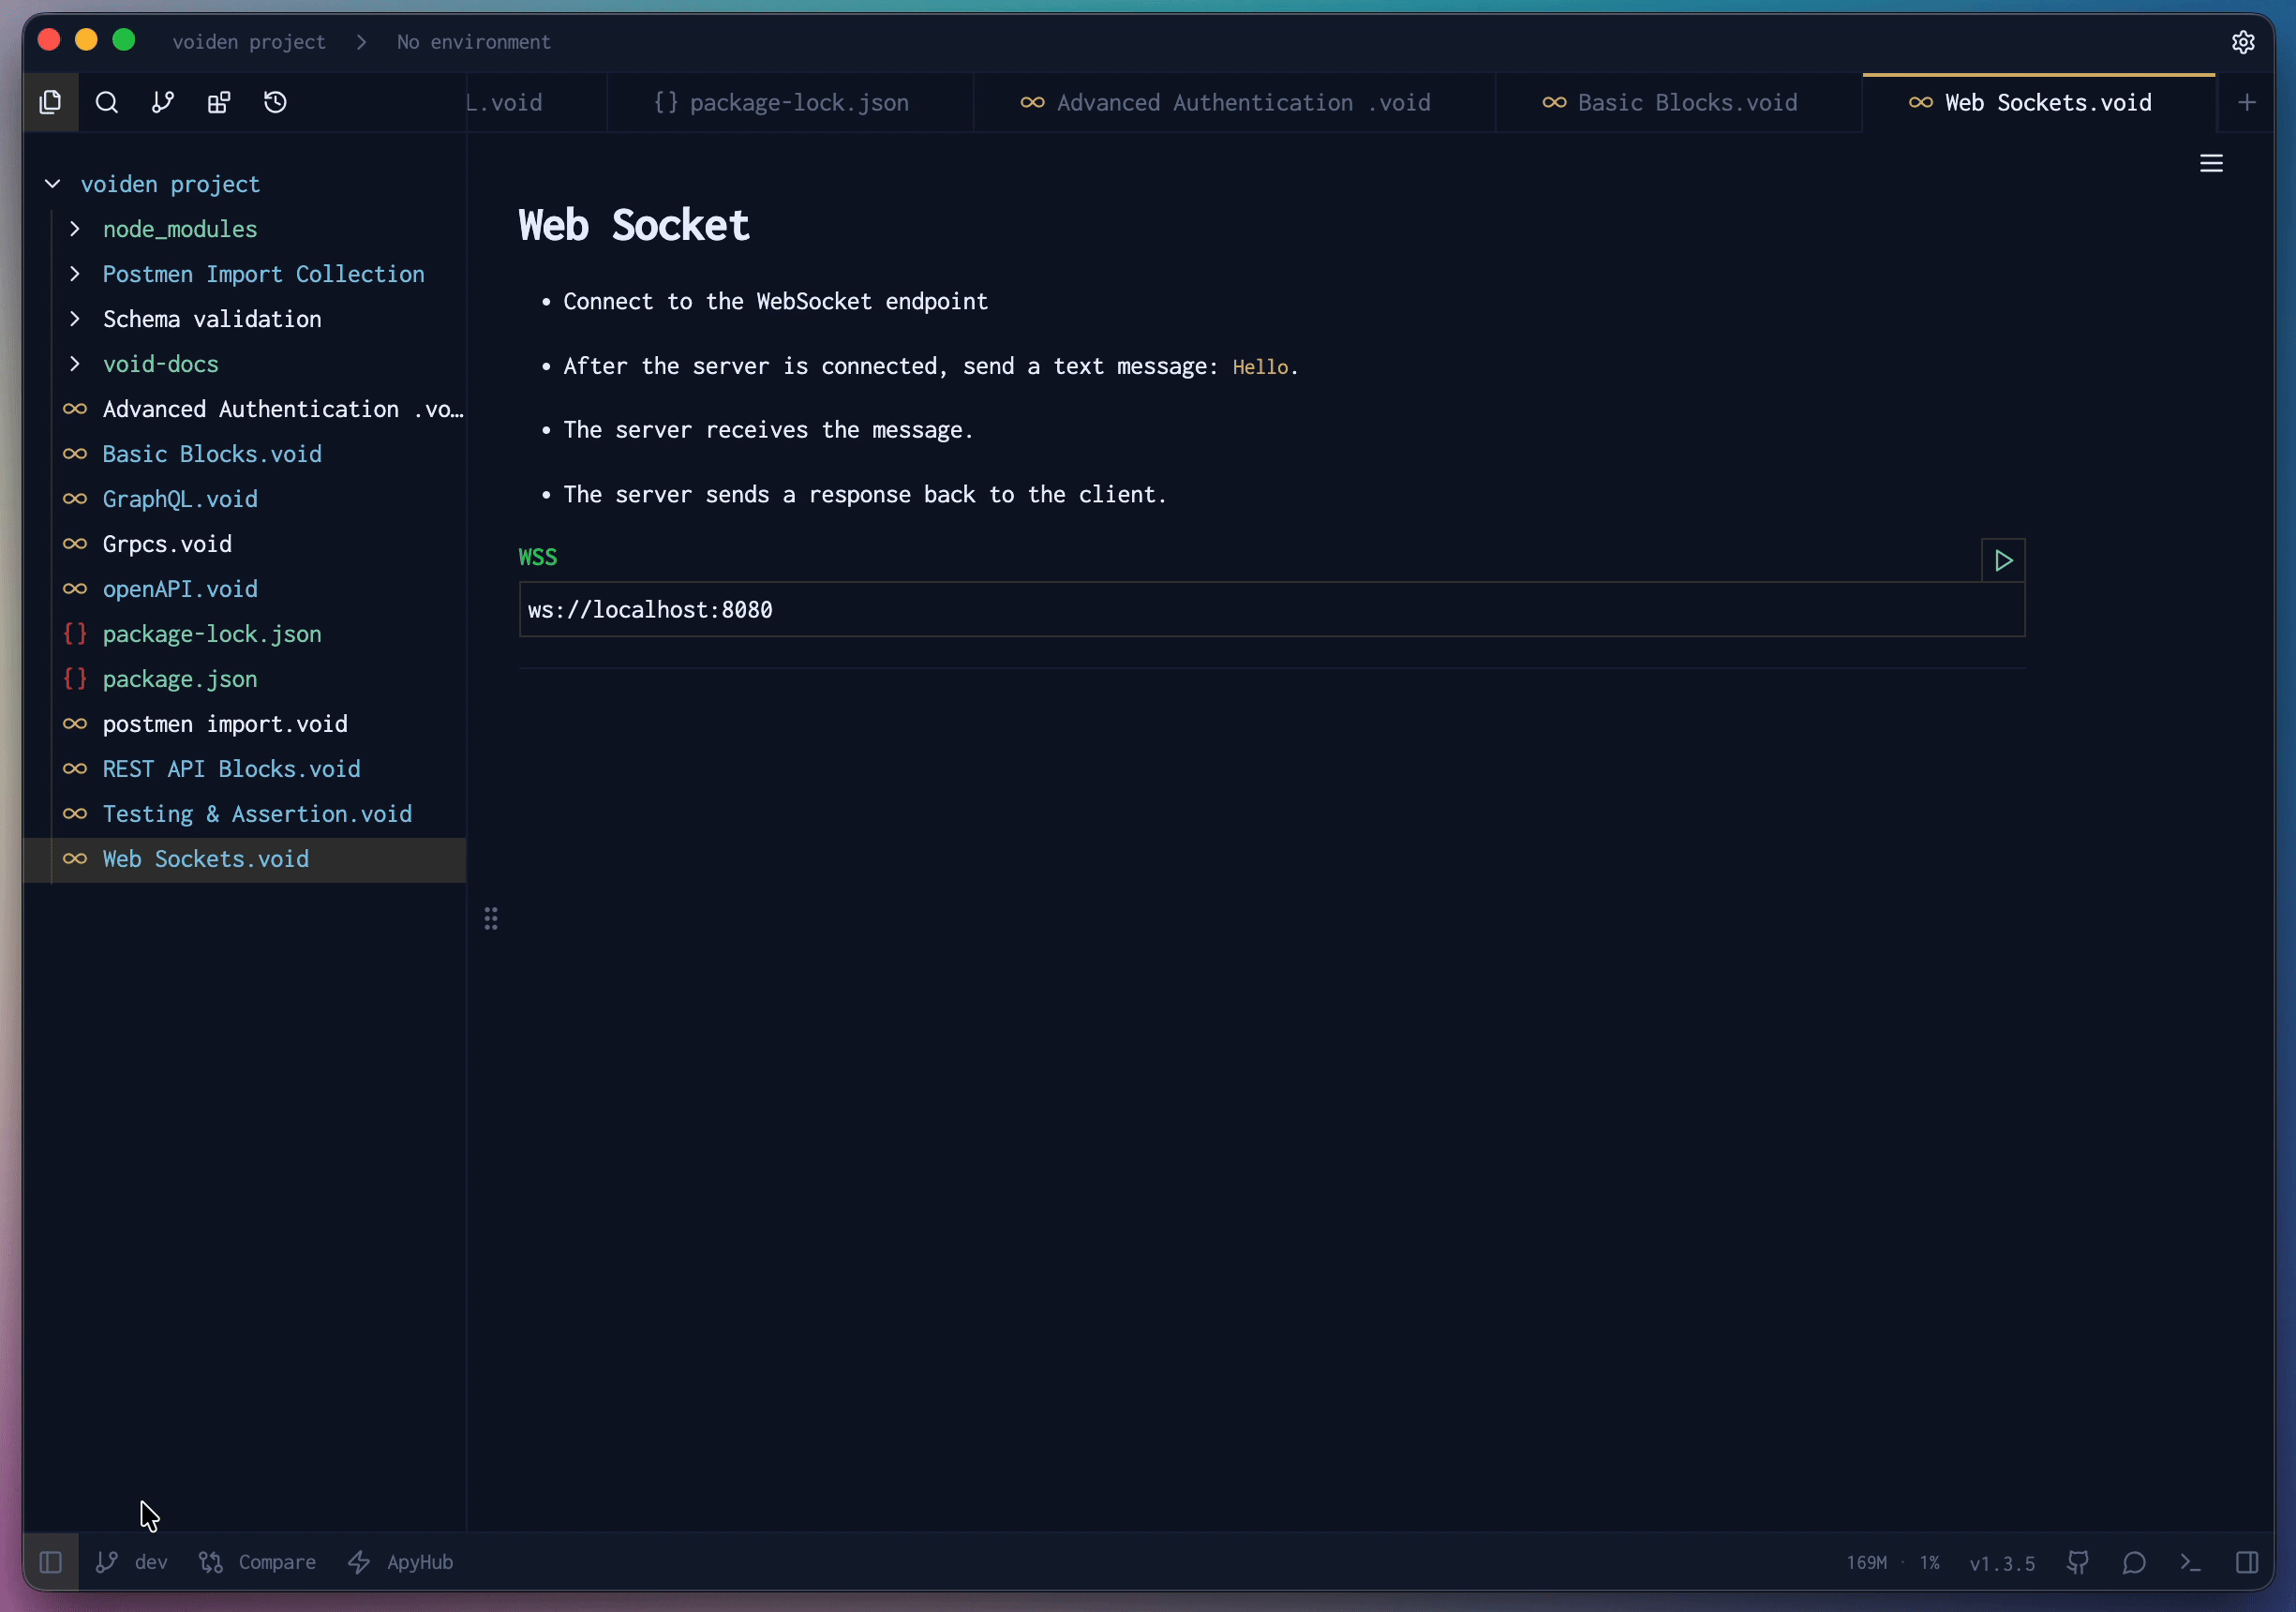This screenshot has width=2296, height=1612.
Task: Open the extensions/blocks sidebar panel
Action: point(218,102)
